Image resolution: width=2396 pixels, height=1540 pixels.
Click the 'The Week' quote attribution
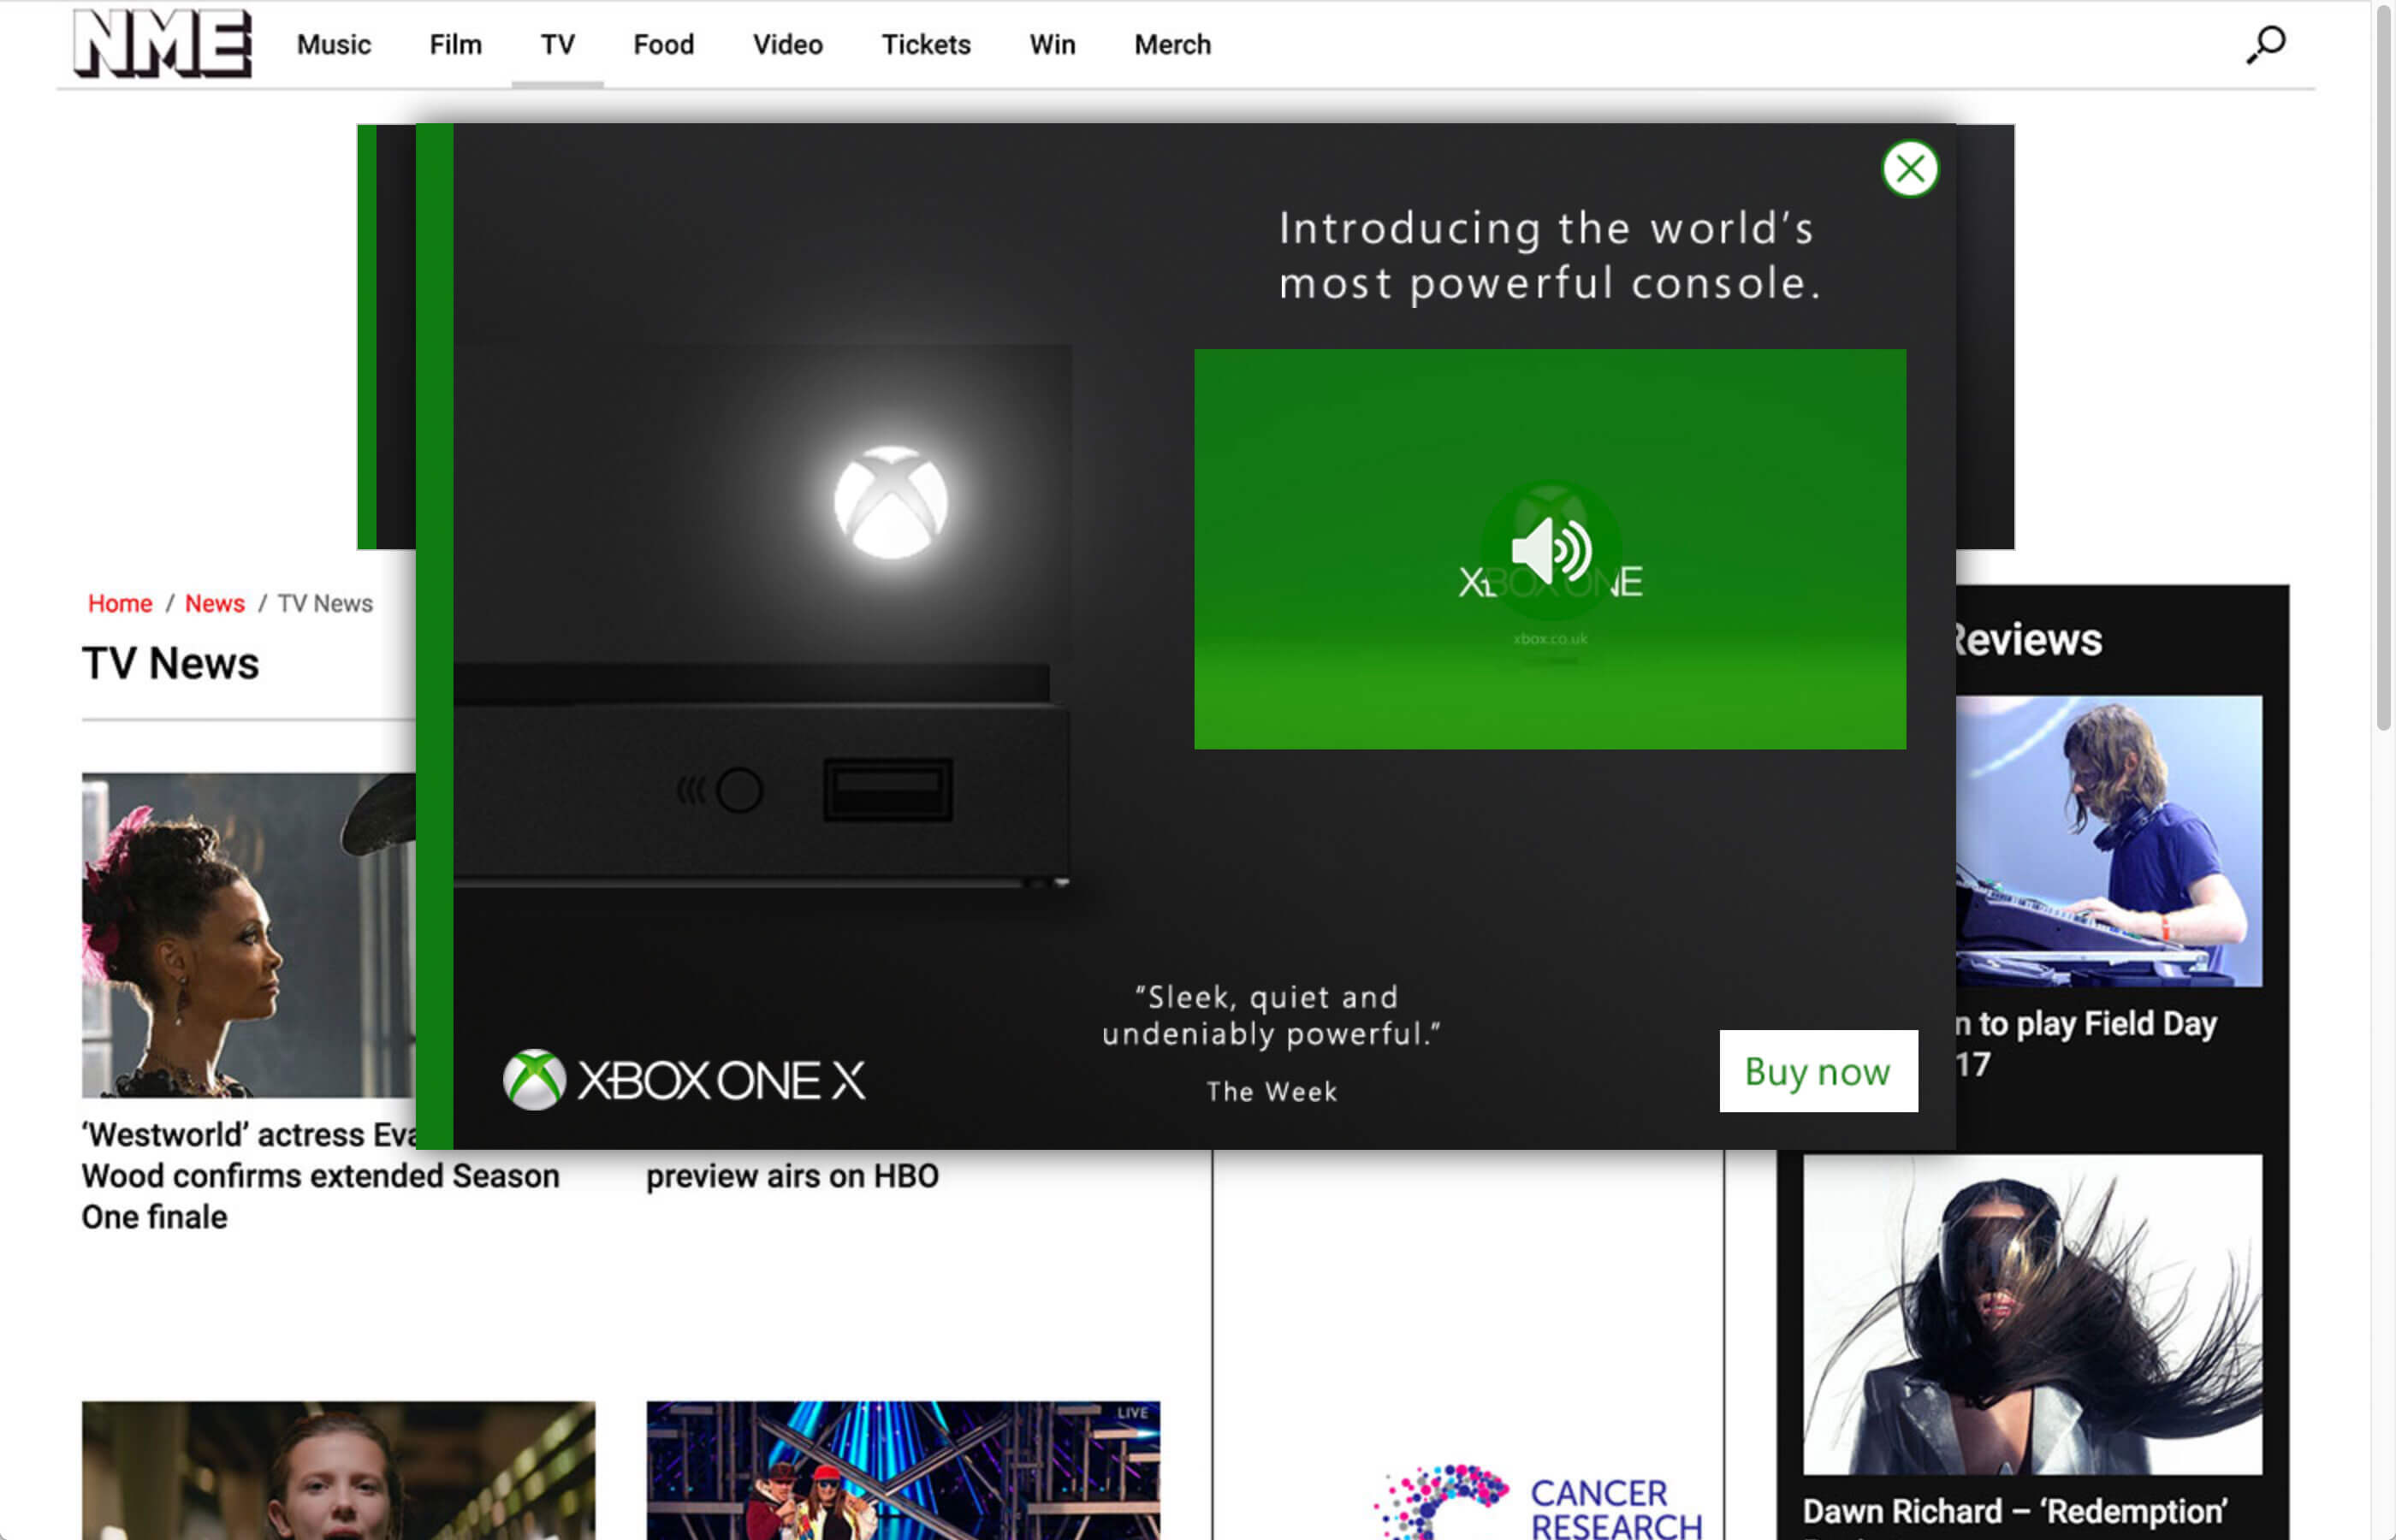pos(1272,1091)
